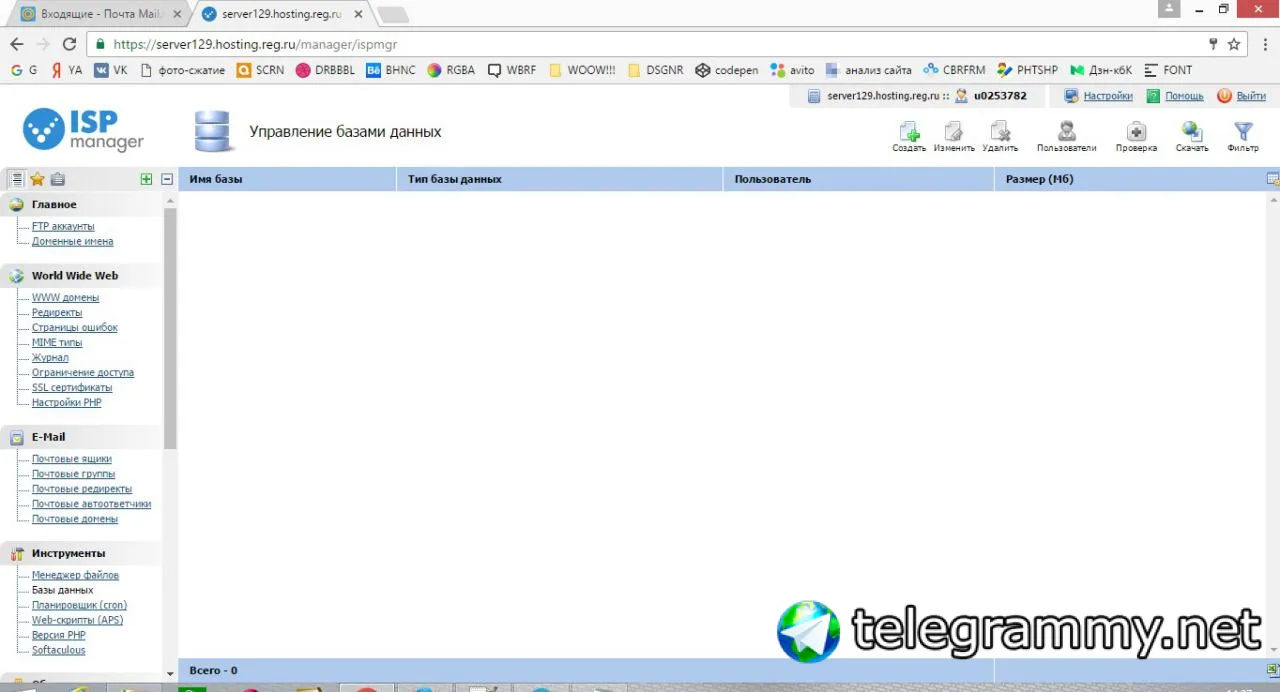Viewport: 1280px width, 692px height.
Task: Click Выйти logout link
Action: pos(1251,96)
